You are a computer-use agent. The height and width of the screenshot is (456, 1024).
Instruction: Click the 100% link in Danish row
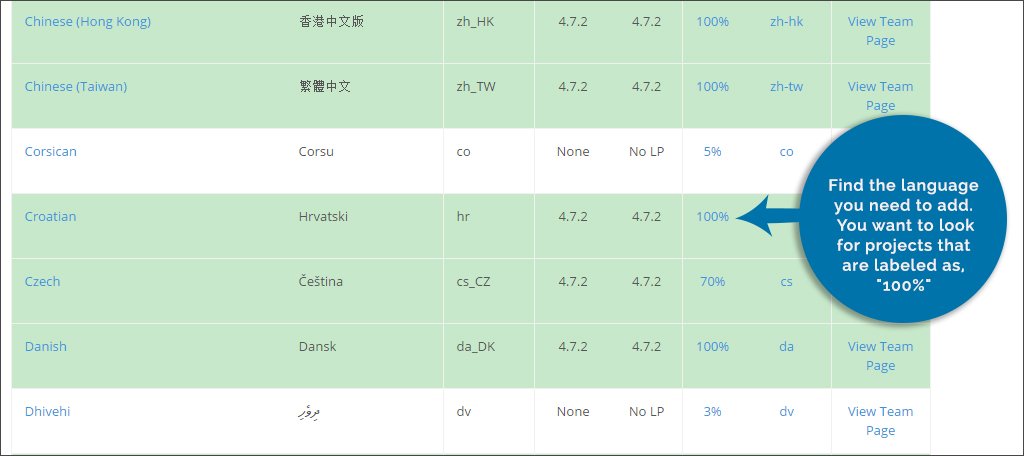tap(712, 346)
